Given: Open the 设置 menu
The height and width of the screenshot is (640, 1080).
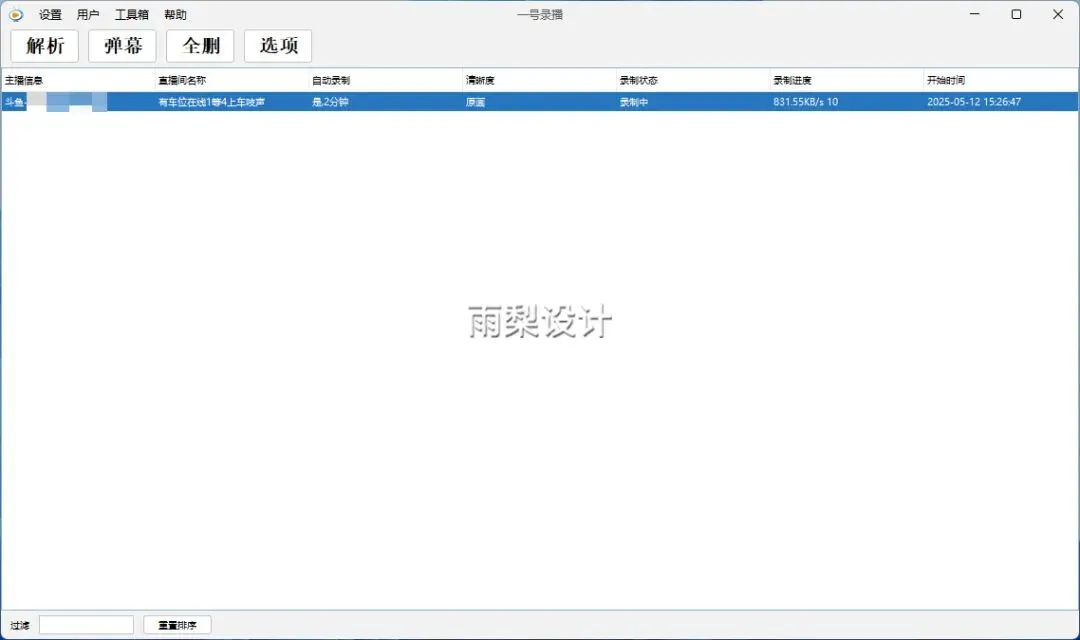Looking at the screenshot, I should tap(50, 14).
